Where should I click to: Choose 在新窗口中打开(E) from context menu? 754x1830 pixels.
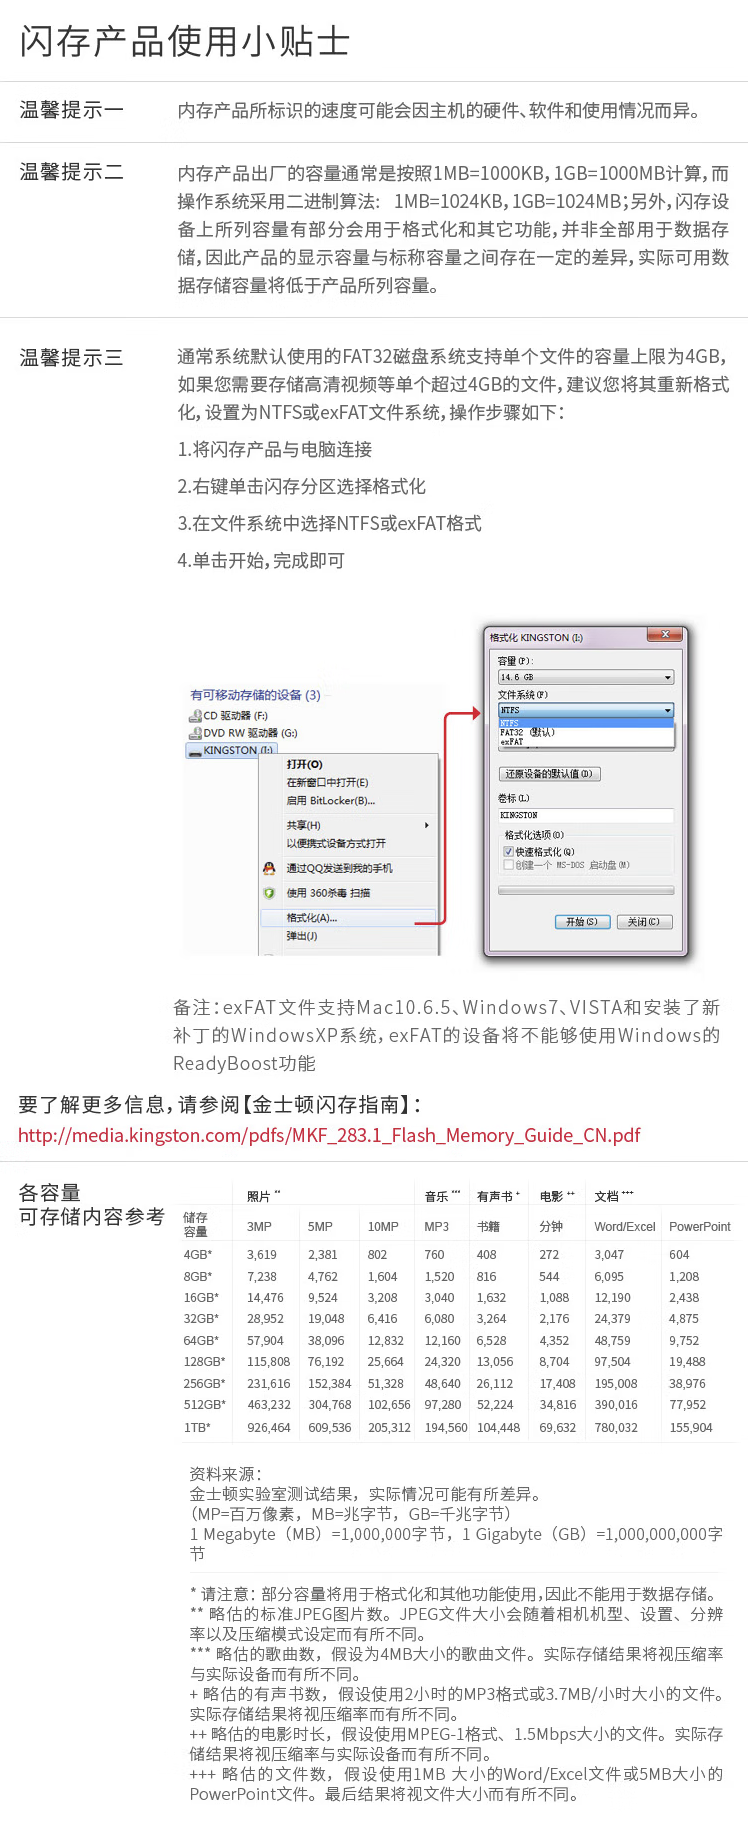coord(327,782)
